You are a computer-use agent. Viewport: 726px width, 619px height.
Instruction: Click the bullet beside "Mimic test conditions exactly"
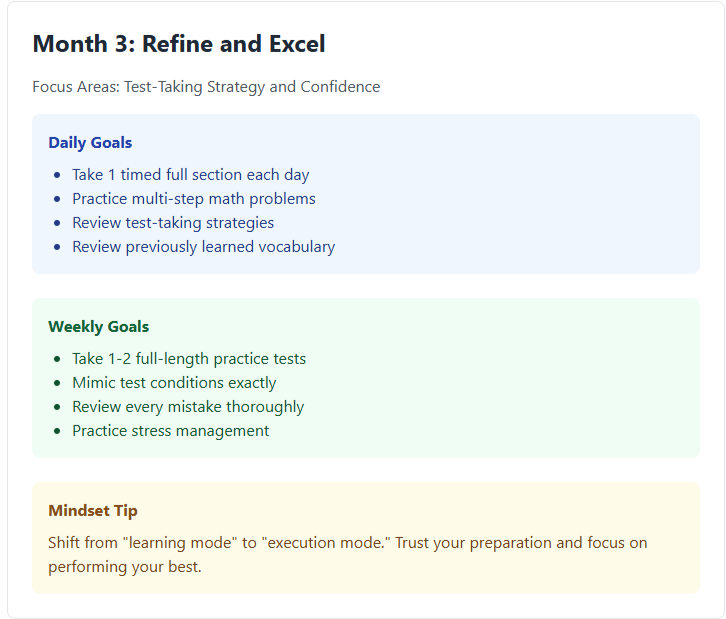point(57,383)
